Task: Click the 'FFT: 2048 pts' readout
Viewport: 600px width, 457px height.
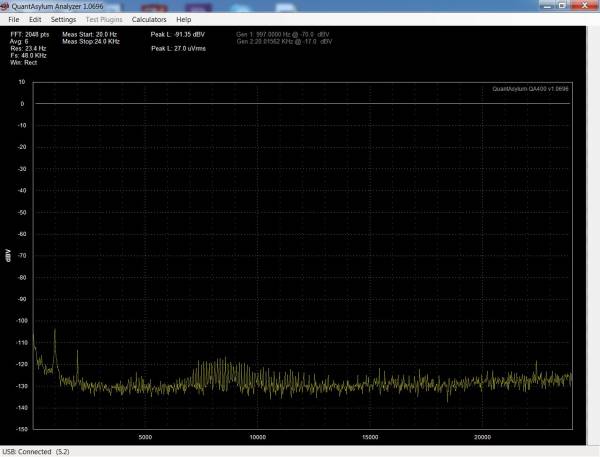Action: tap(30, 34)
